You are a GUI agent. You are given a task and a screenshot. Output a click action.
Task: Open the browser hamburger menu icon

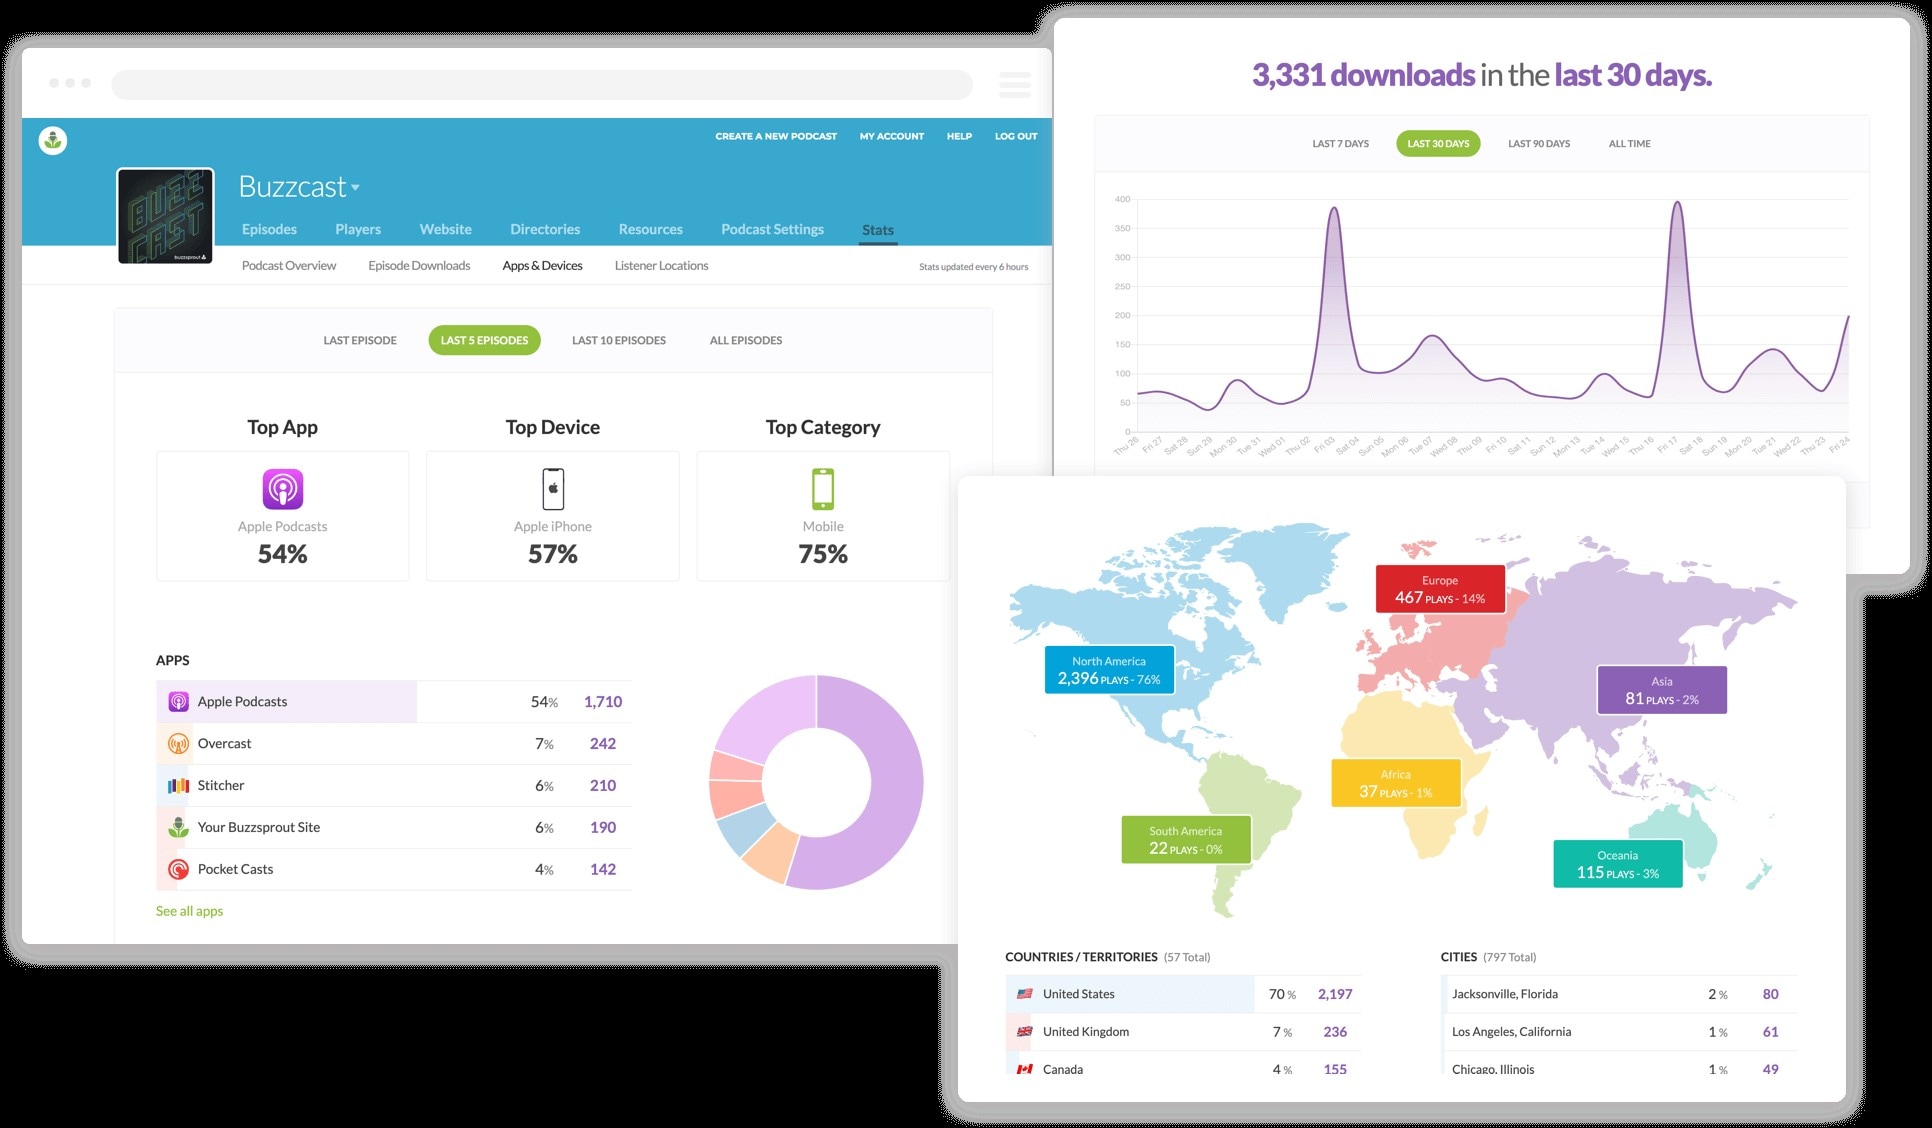pyautogui.click(x=1014, y=84)
